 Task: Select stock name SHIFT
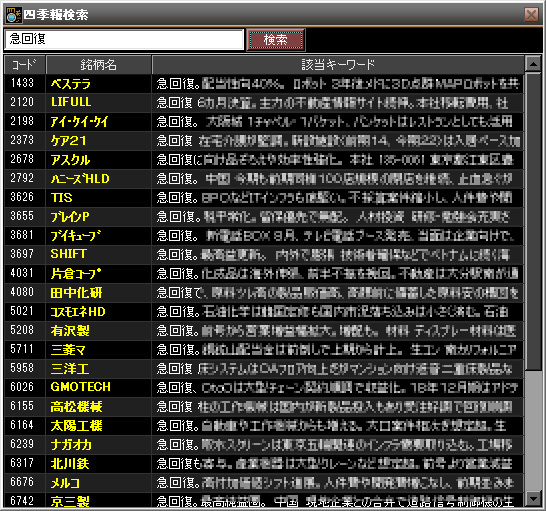pos(69,254)
